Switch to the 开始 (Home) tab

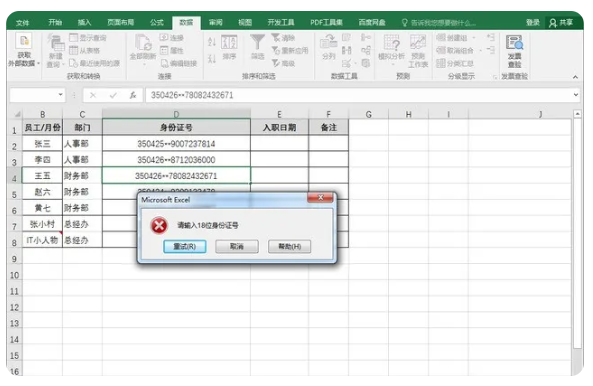coord(55,22)
